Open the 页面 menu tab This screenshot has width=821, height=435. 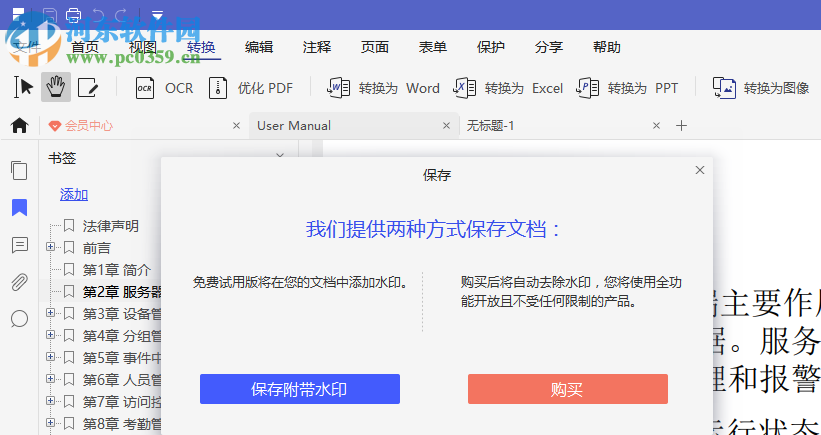pyautogui.click(x=375, y=47)
